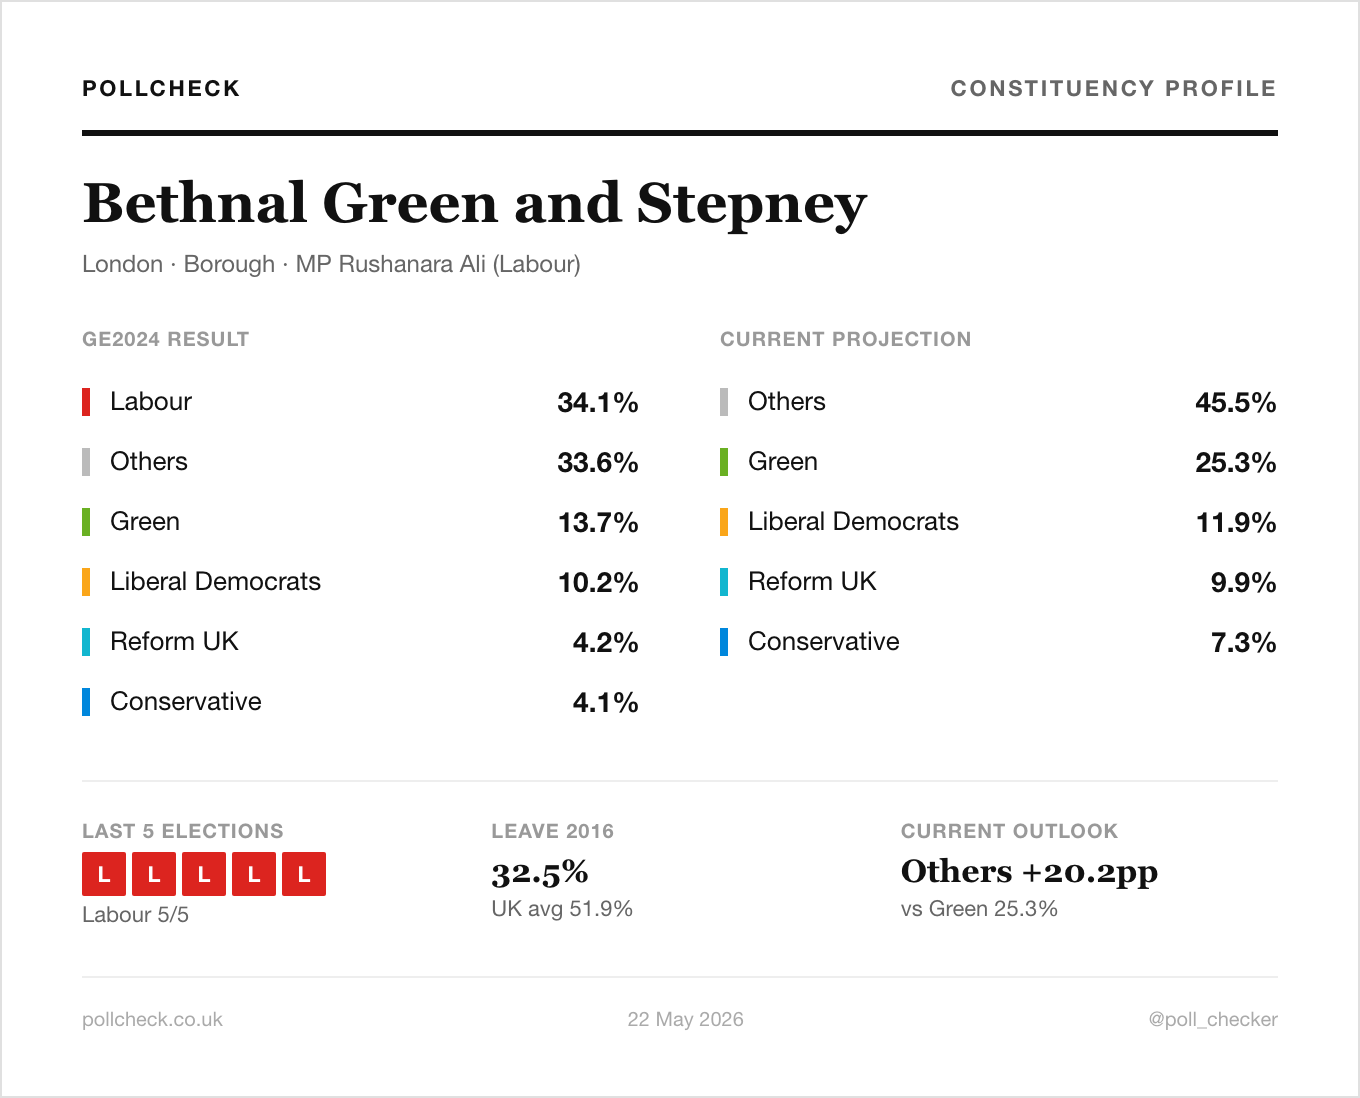Click the Current Projection section heading
The image size is (1360, 1098).
846,339
